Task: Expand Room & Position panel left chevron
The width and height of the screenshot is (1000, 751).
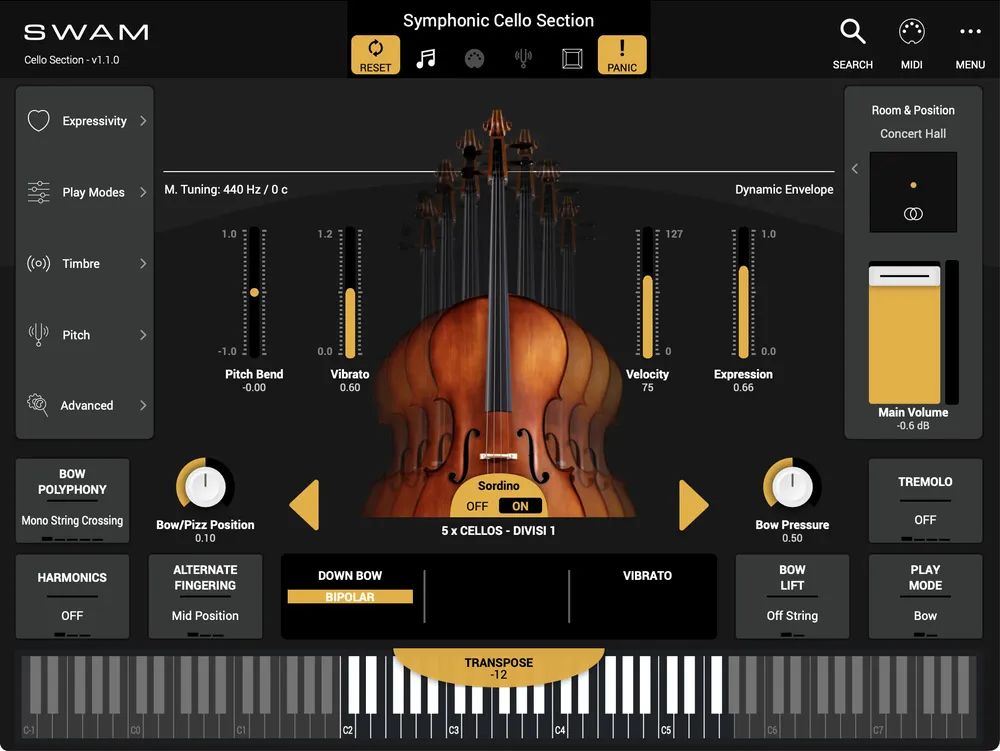Action: [855, 168]
